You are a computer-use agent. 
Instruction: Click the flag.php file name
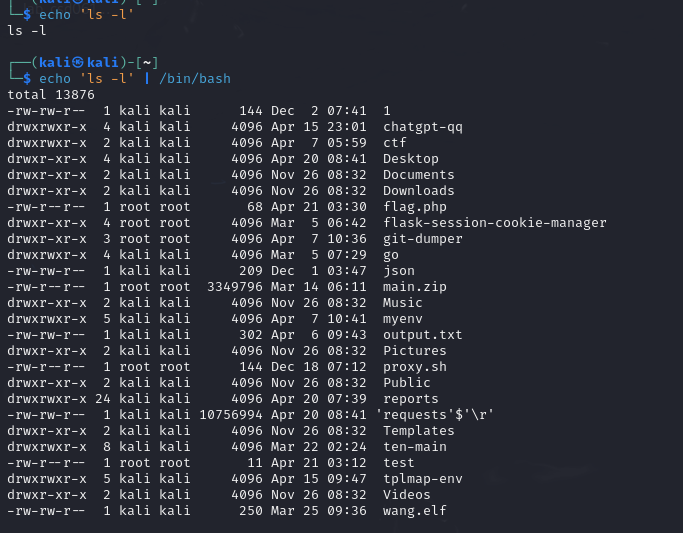(414, 207)
